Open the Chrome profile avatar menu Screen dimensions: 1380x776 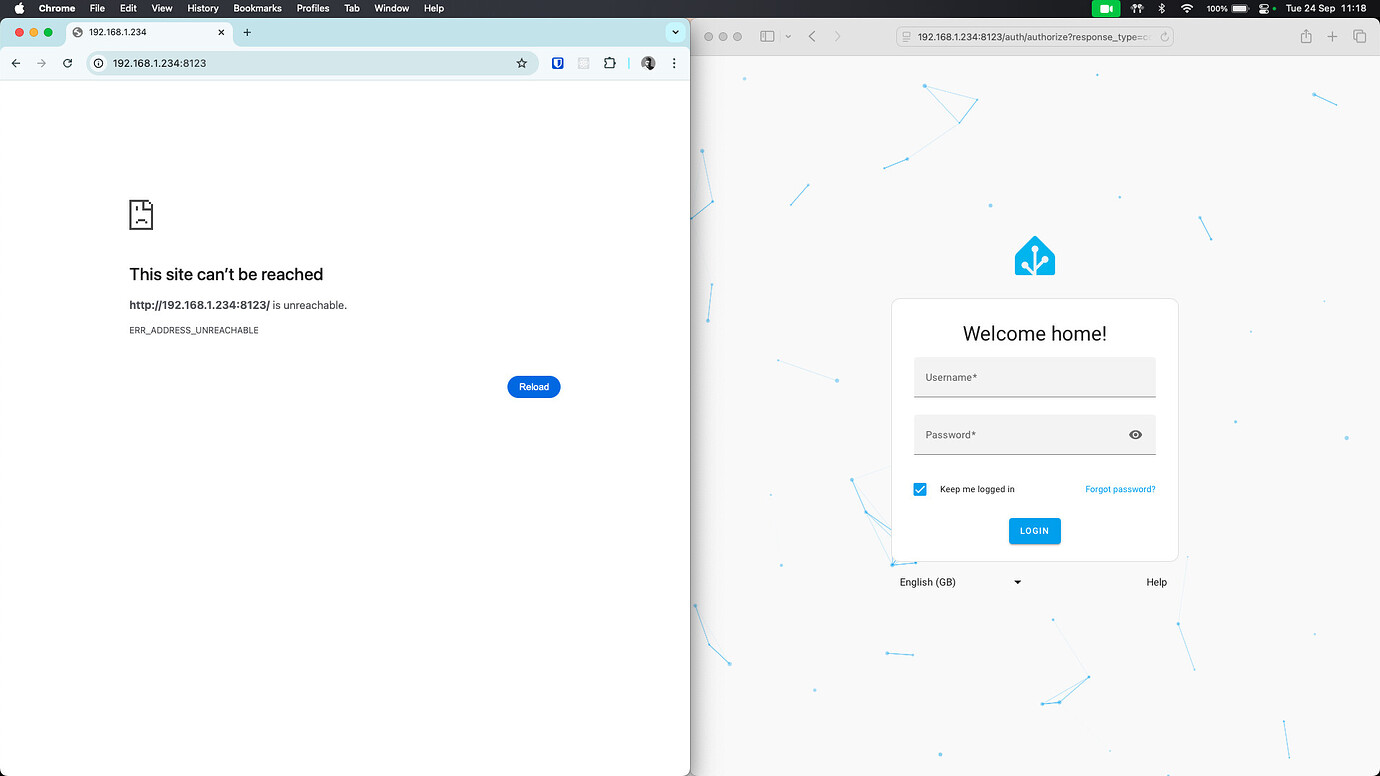click(x=647, y=62)
